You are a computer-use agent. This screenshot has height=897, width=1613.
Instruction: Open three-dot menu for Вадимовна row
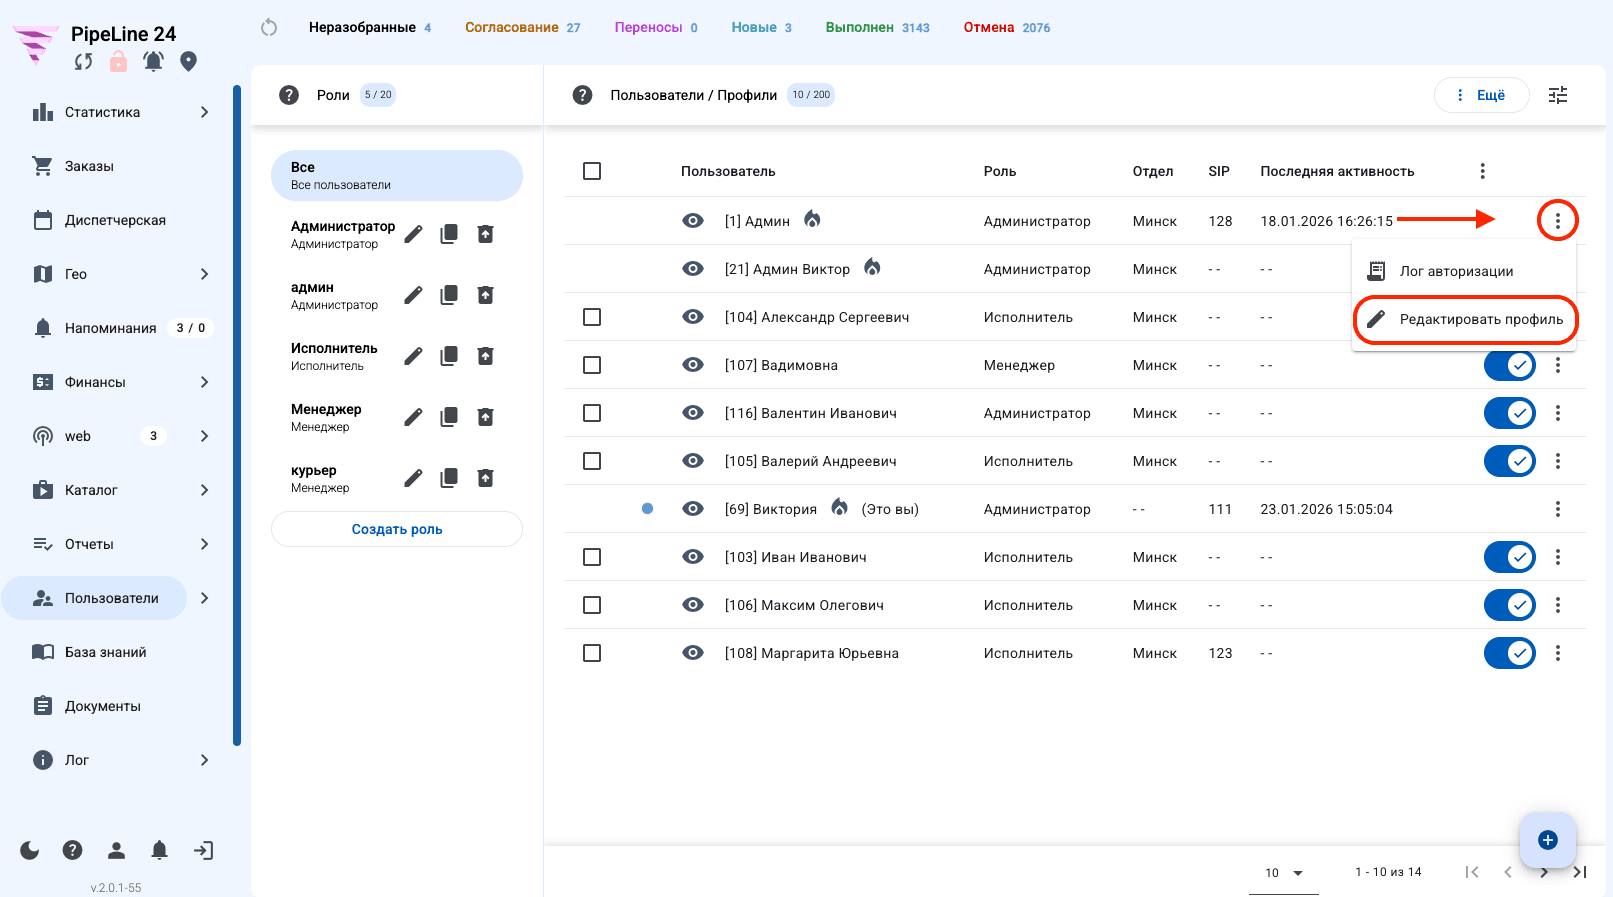1557,365
